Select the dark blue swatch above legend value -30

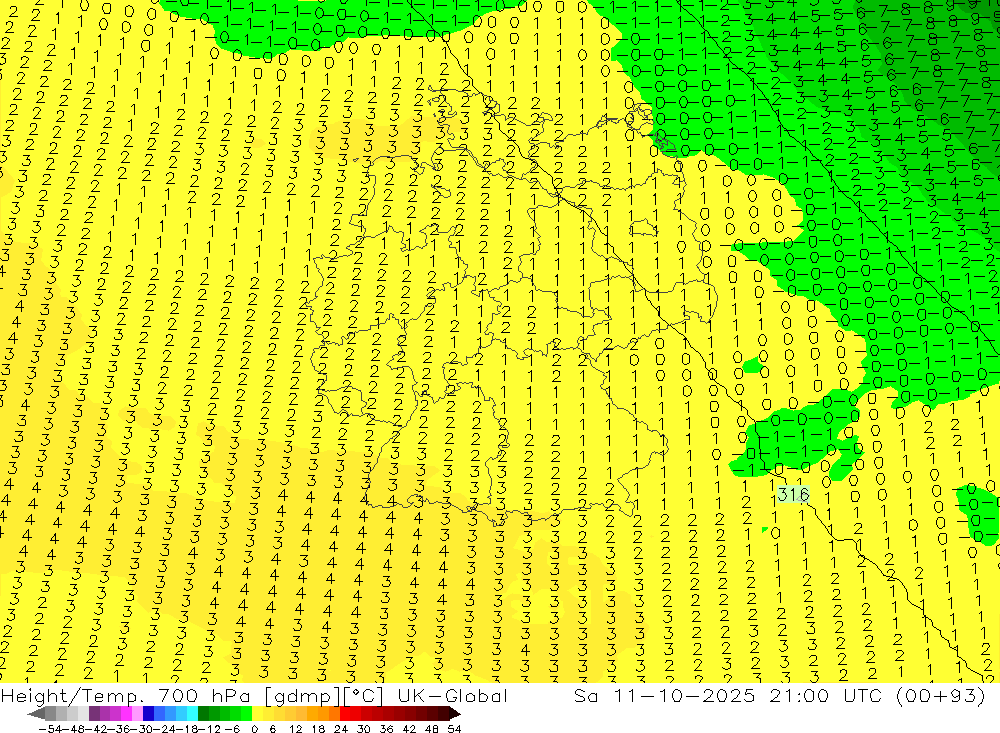(149, 713)
